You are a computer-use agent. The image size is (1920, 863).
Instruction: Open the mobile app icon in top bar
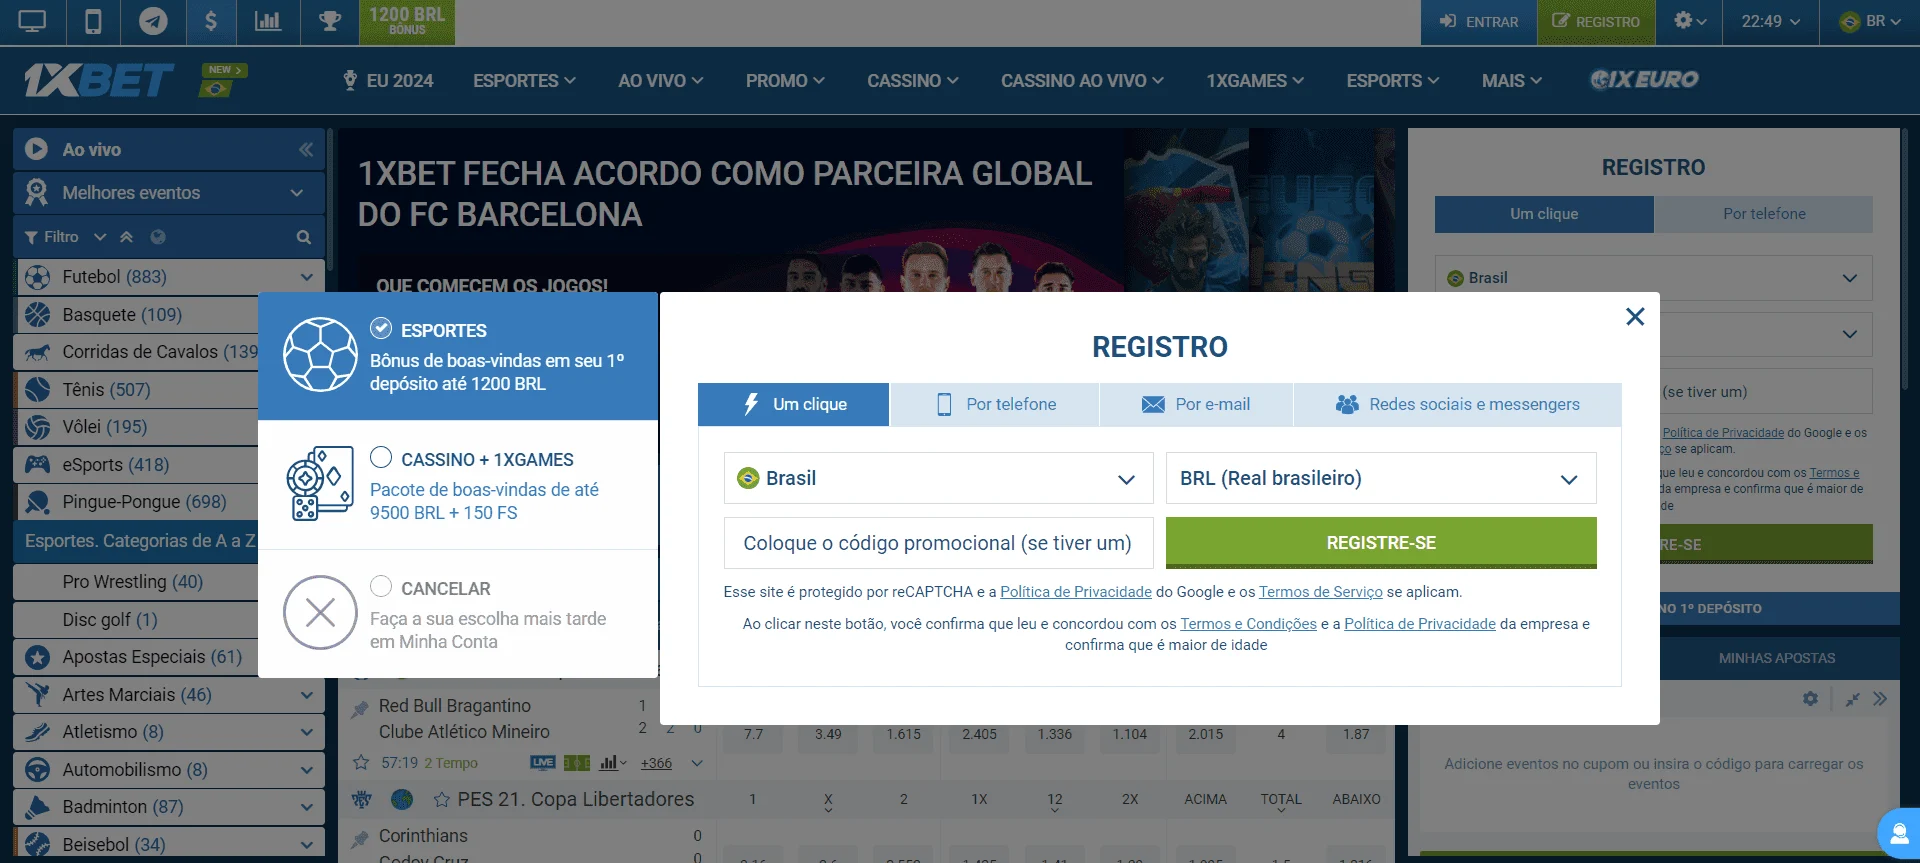coord(93,21)
